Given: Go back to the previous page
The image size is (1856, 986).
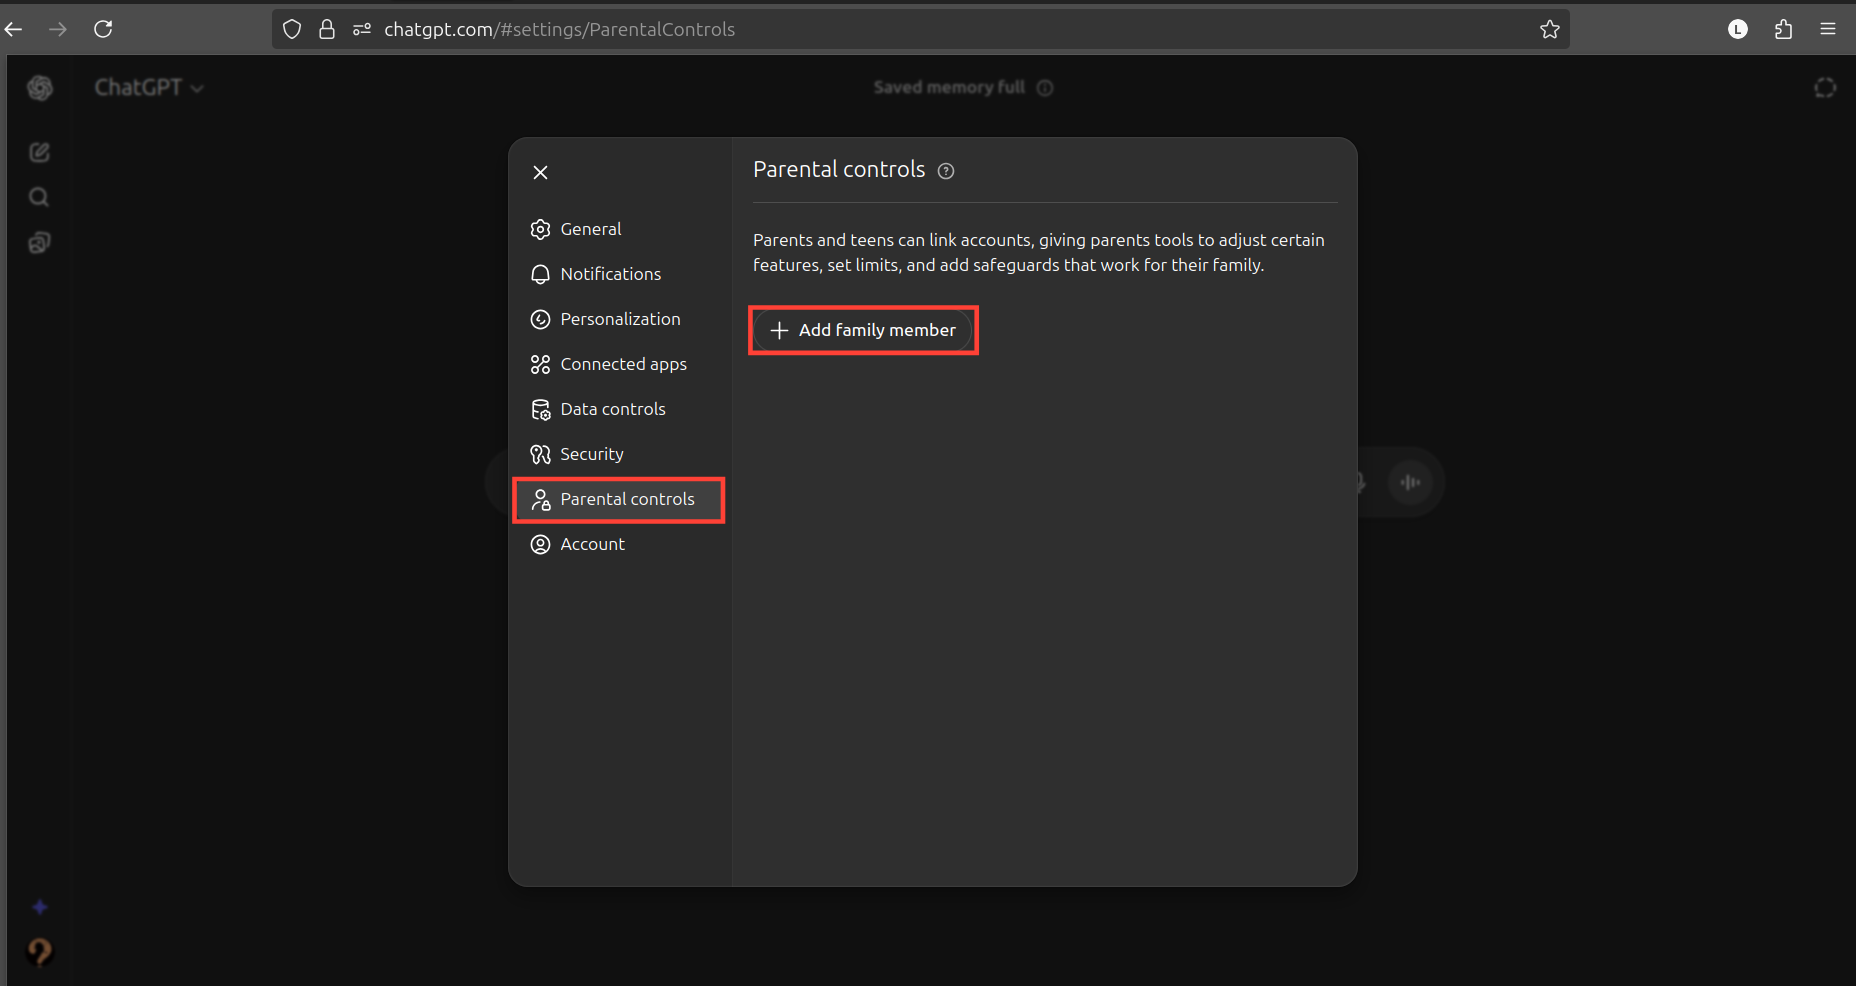Looking at the screenshot, I should pos(14,29).
